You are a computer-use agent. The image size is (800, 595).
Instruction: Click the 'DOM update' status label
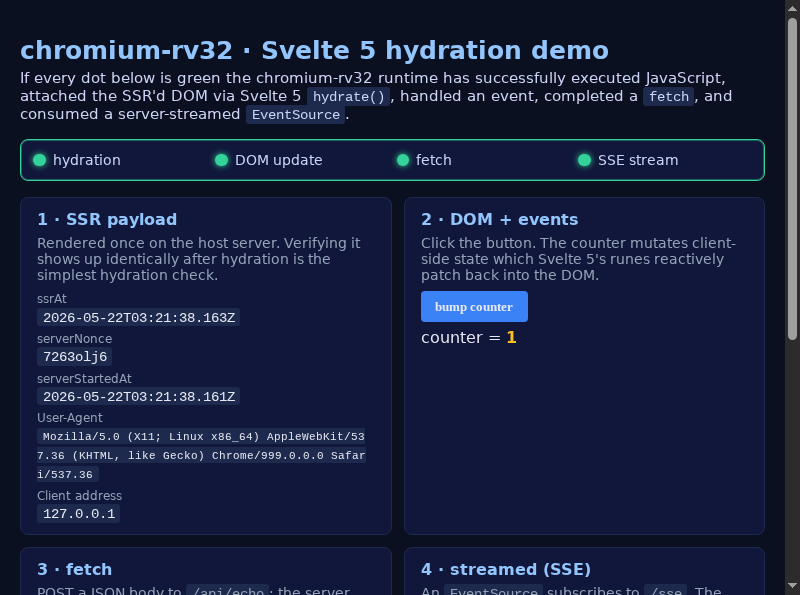tap(279, 160)
